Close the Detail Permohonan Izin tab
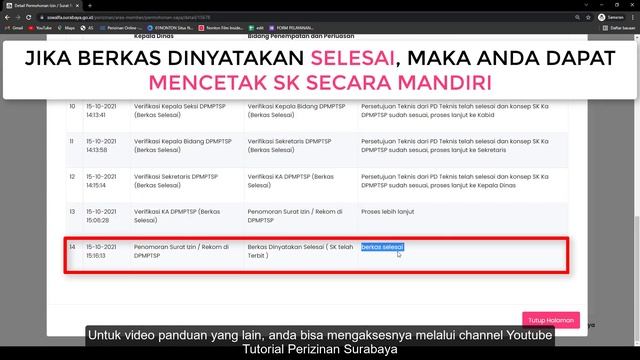 tap(77, 6)
